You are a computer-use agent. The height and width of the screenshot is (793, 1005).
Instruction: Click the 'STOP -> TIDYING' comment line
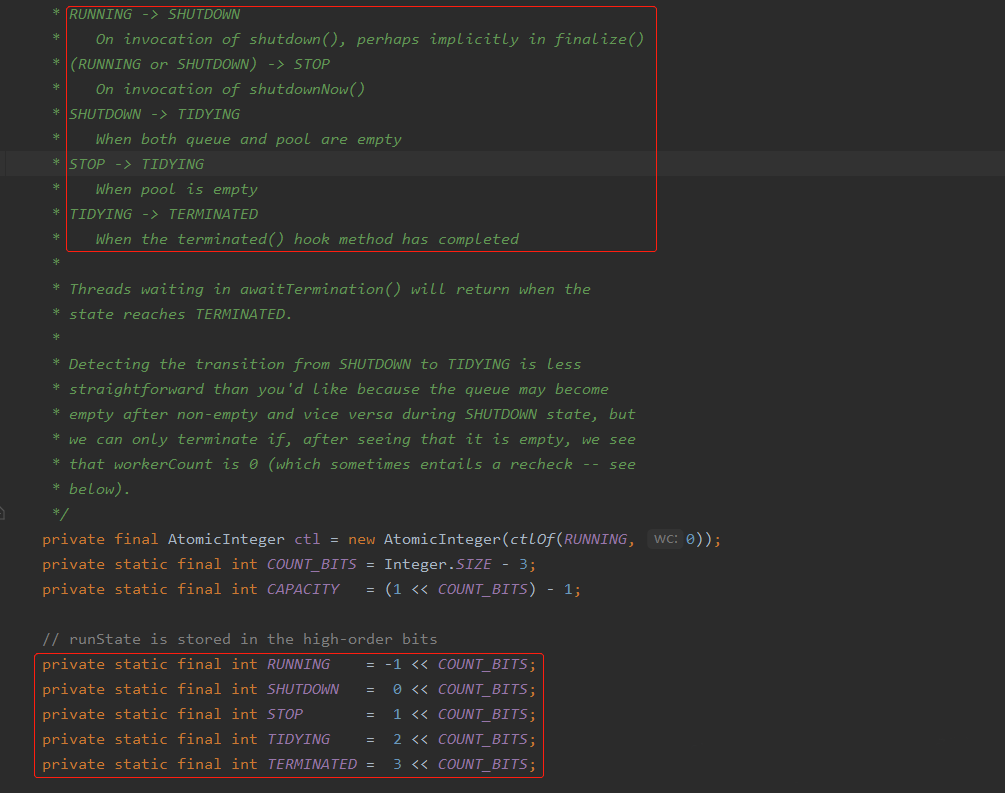pyautogui.click(x=137, y=164)
